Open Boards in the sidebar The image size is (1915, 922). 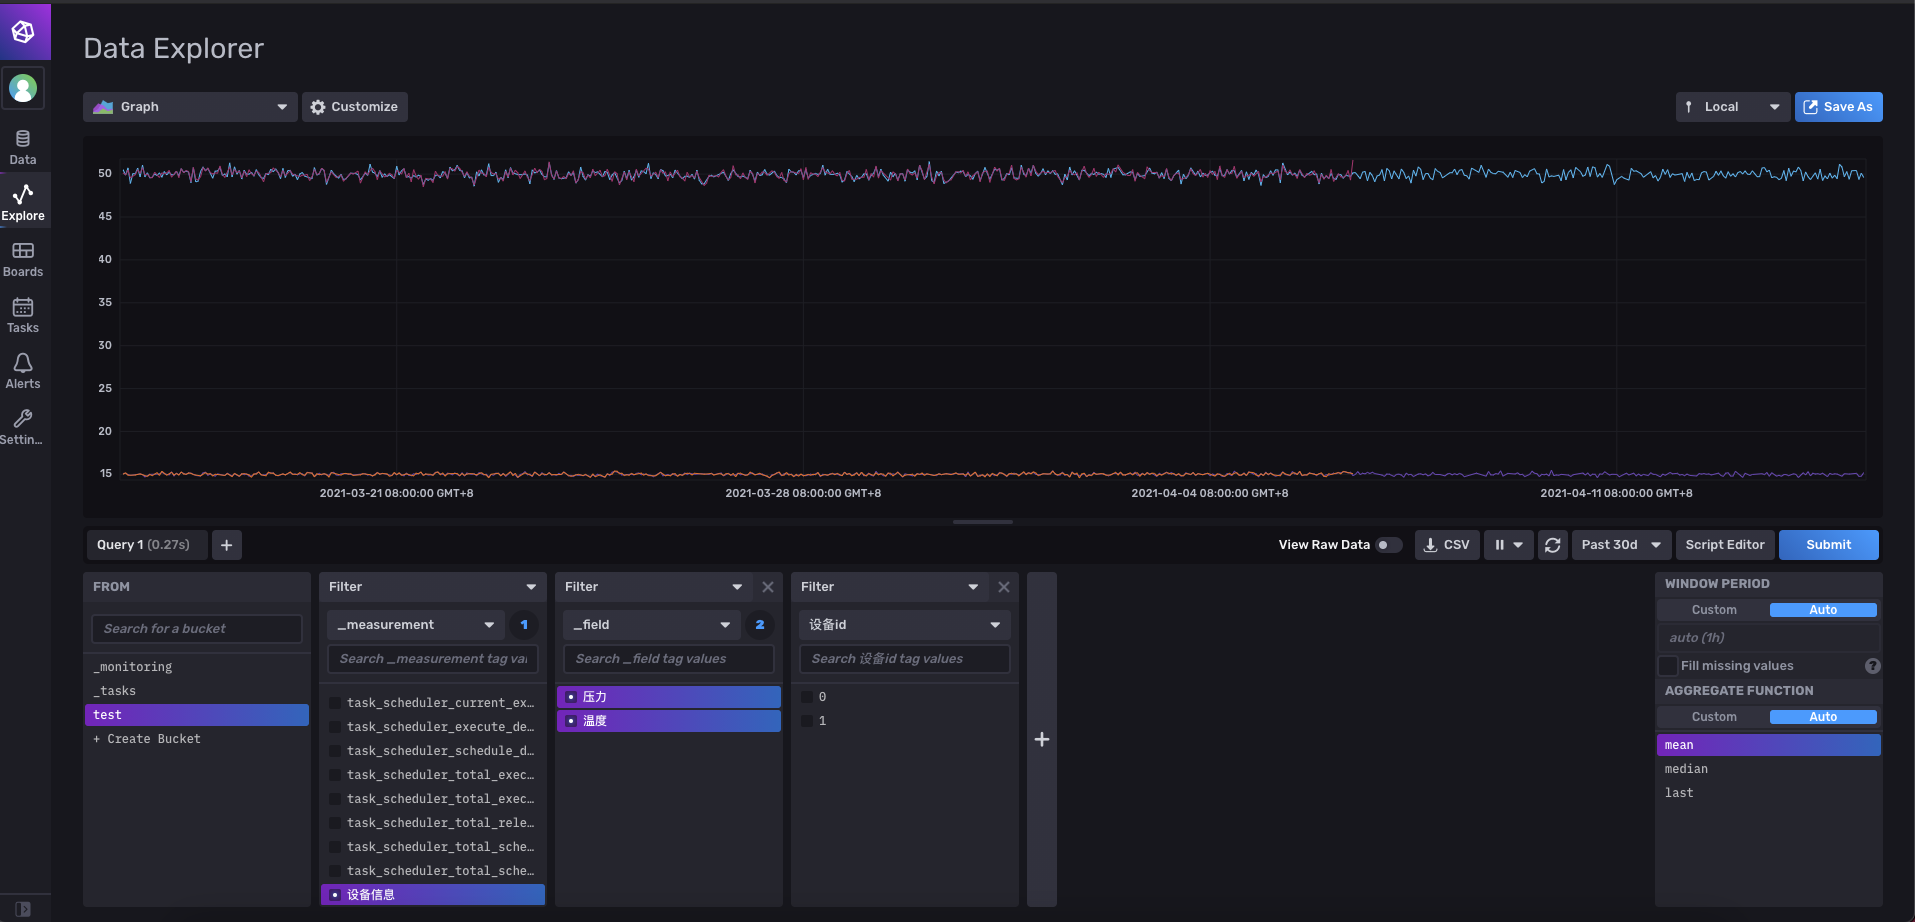point(23,259)
